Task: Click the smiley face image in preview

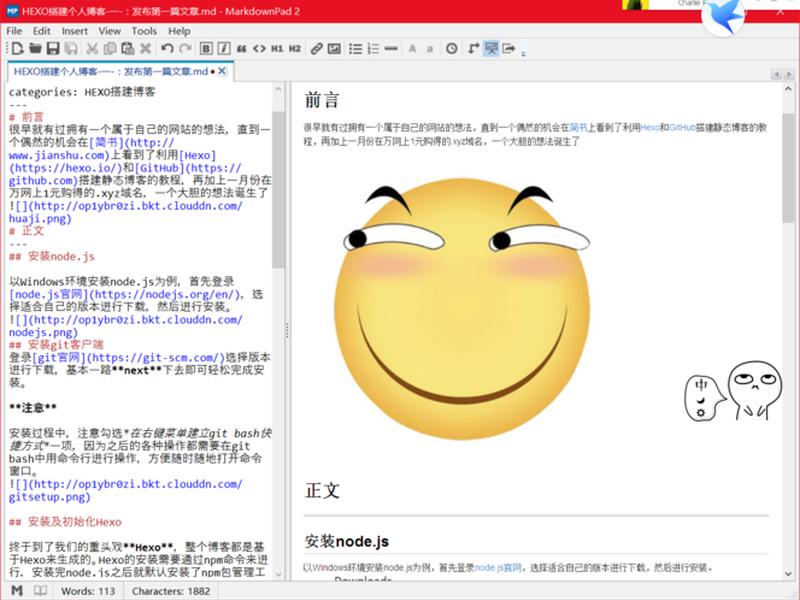Action: pyautogui.click(x=462, y=311)
